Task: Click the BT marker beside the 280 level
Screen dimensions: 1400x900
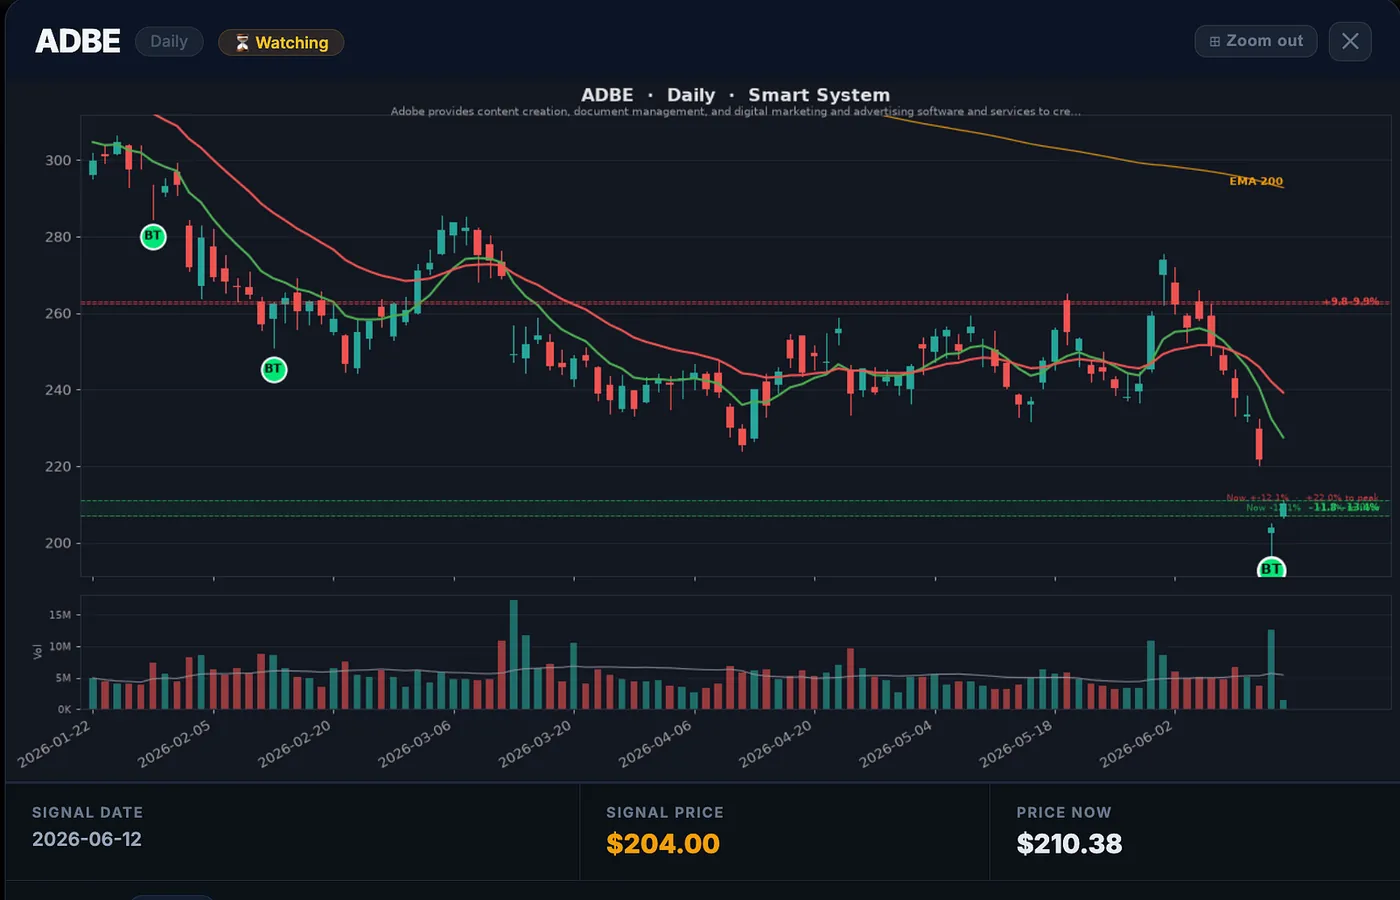Action: coord(153,237)
